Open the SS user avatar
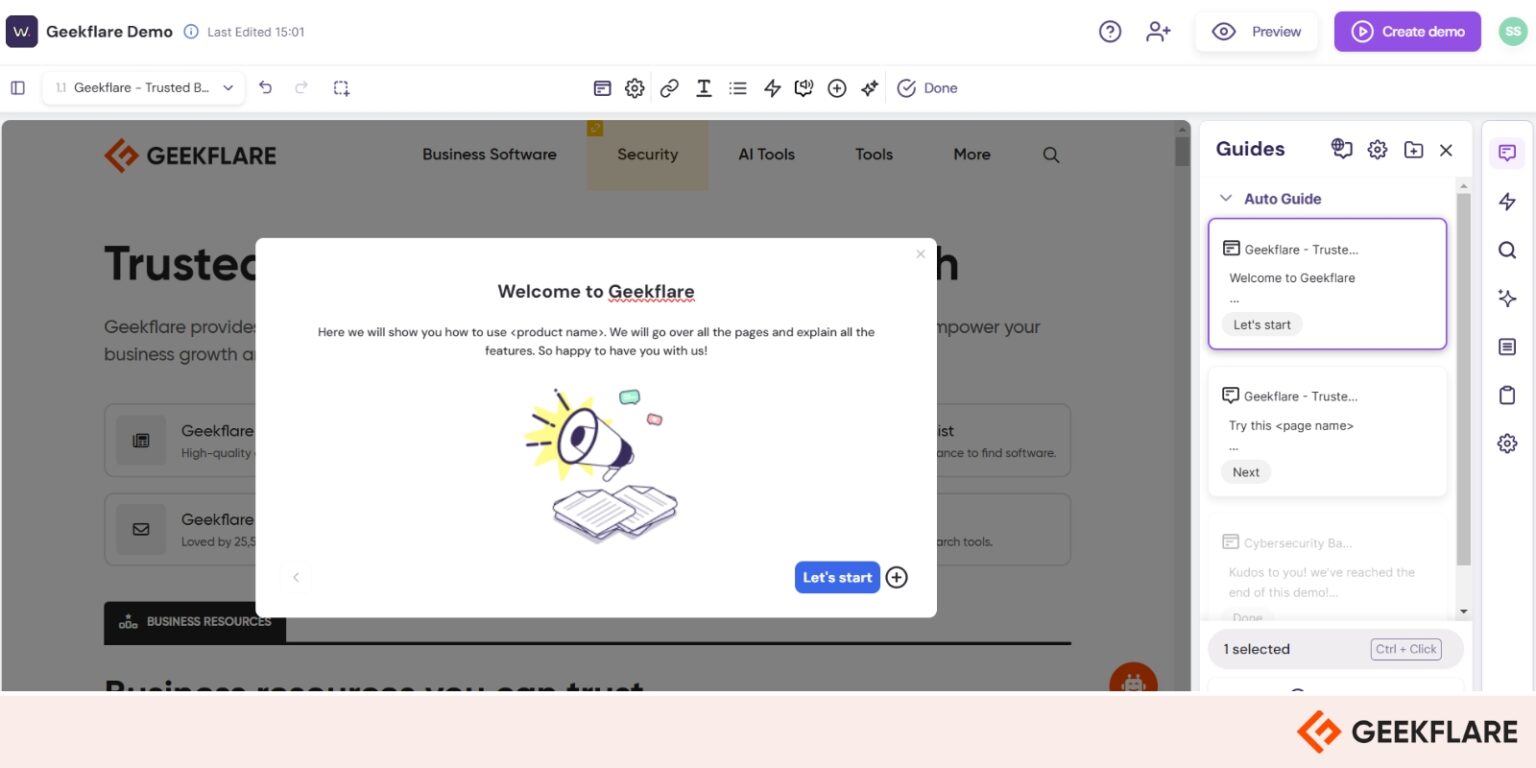 coord(1513,32)
